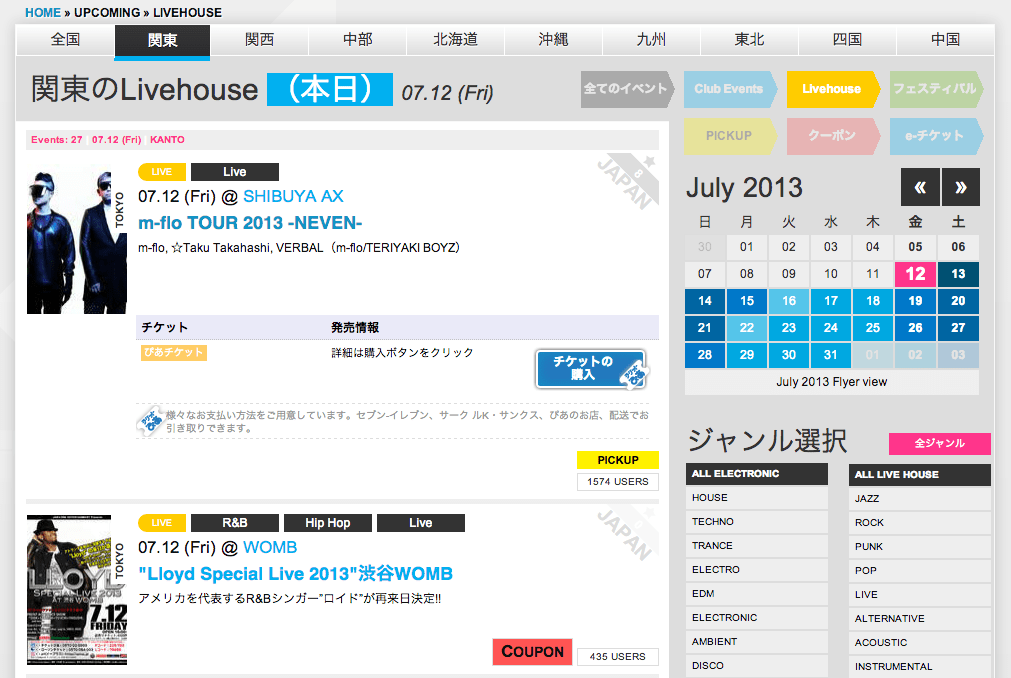Filter by PICKUP category arrow
The height and width of the screenshot is (678, 1011).
[x=730, y=136]
